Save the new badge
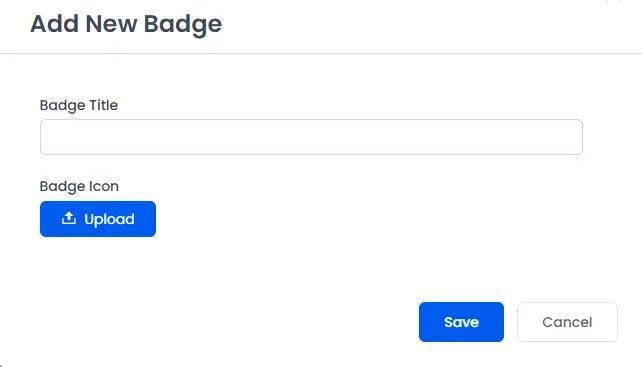The image size is (642, 367). click(461, 322)
